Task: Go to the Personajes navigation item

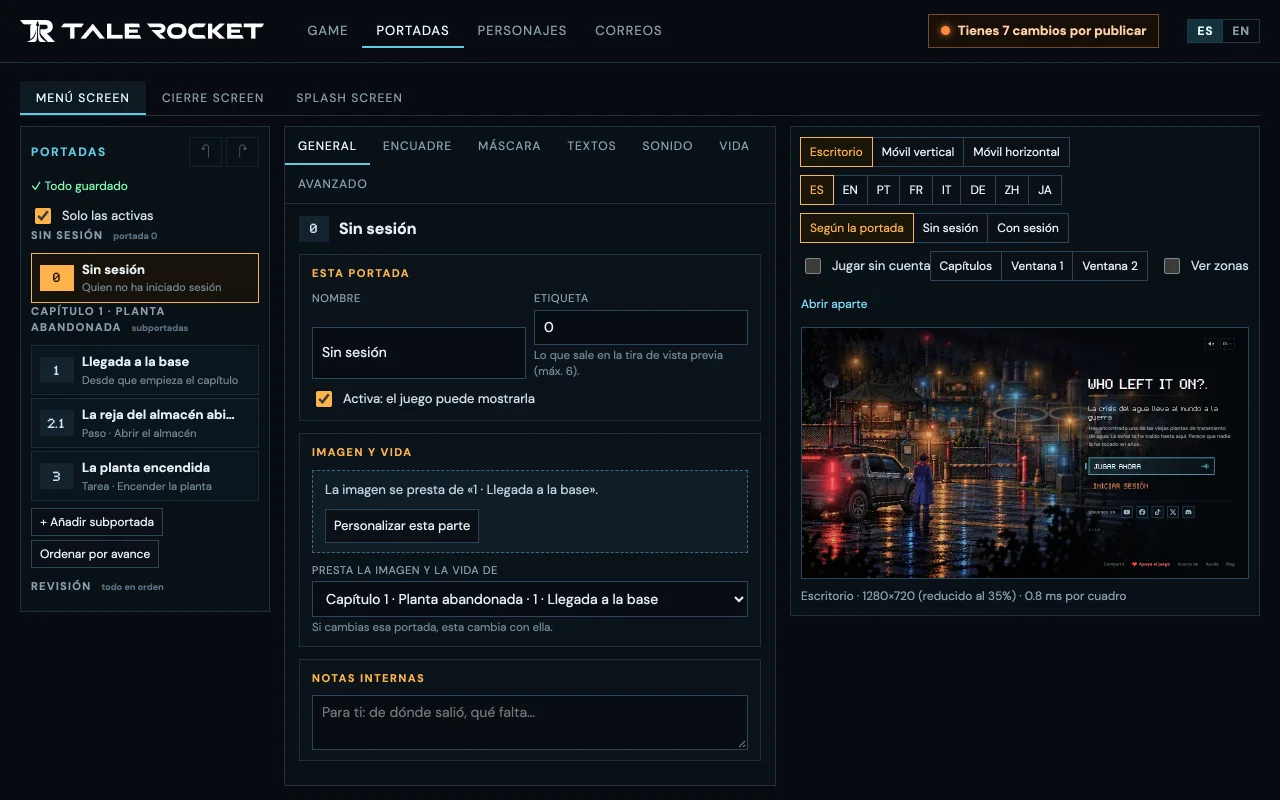Action: pos(522,31)
